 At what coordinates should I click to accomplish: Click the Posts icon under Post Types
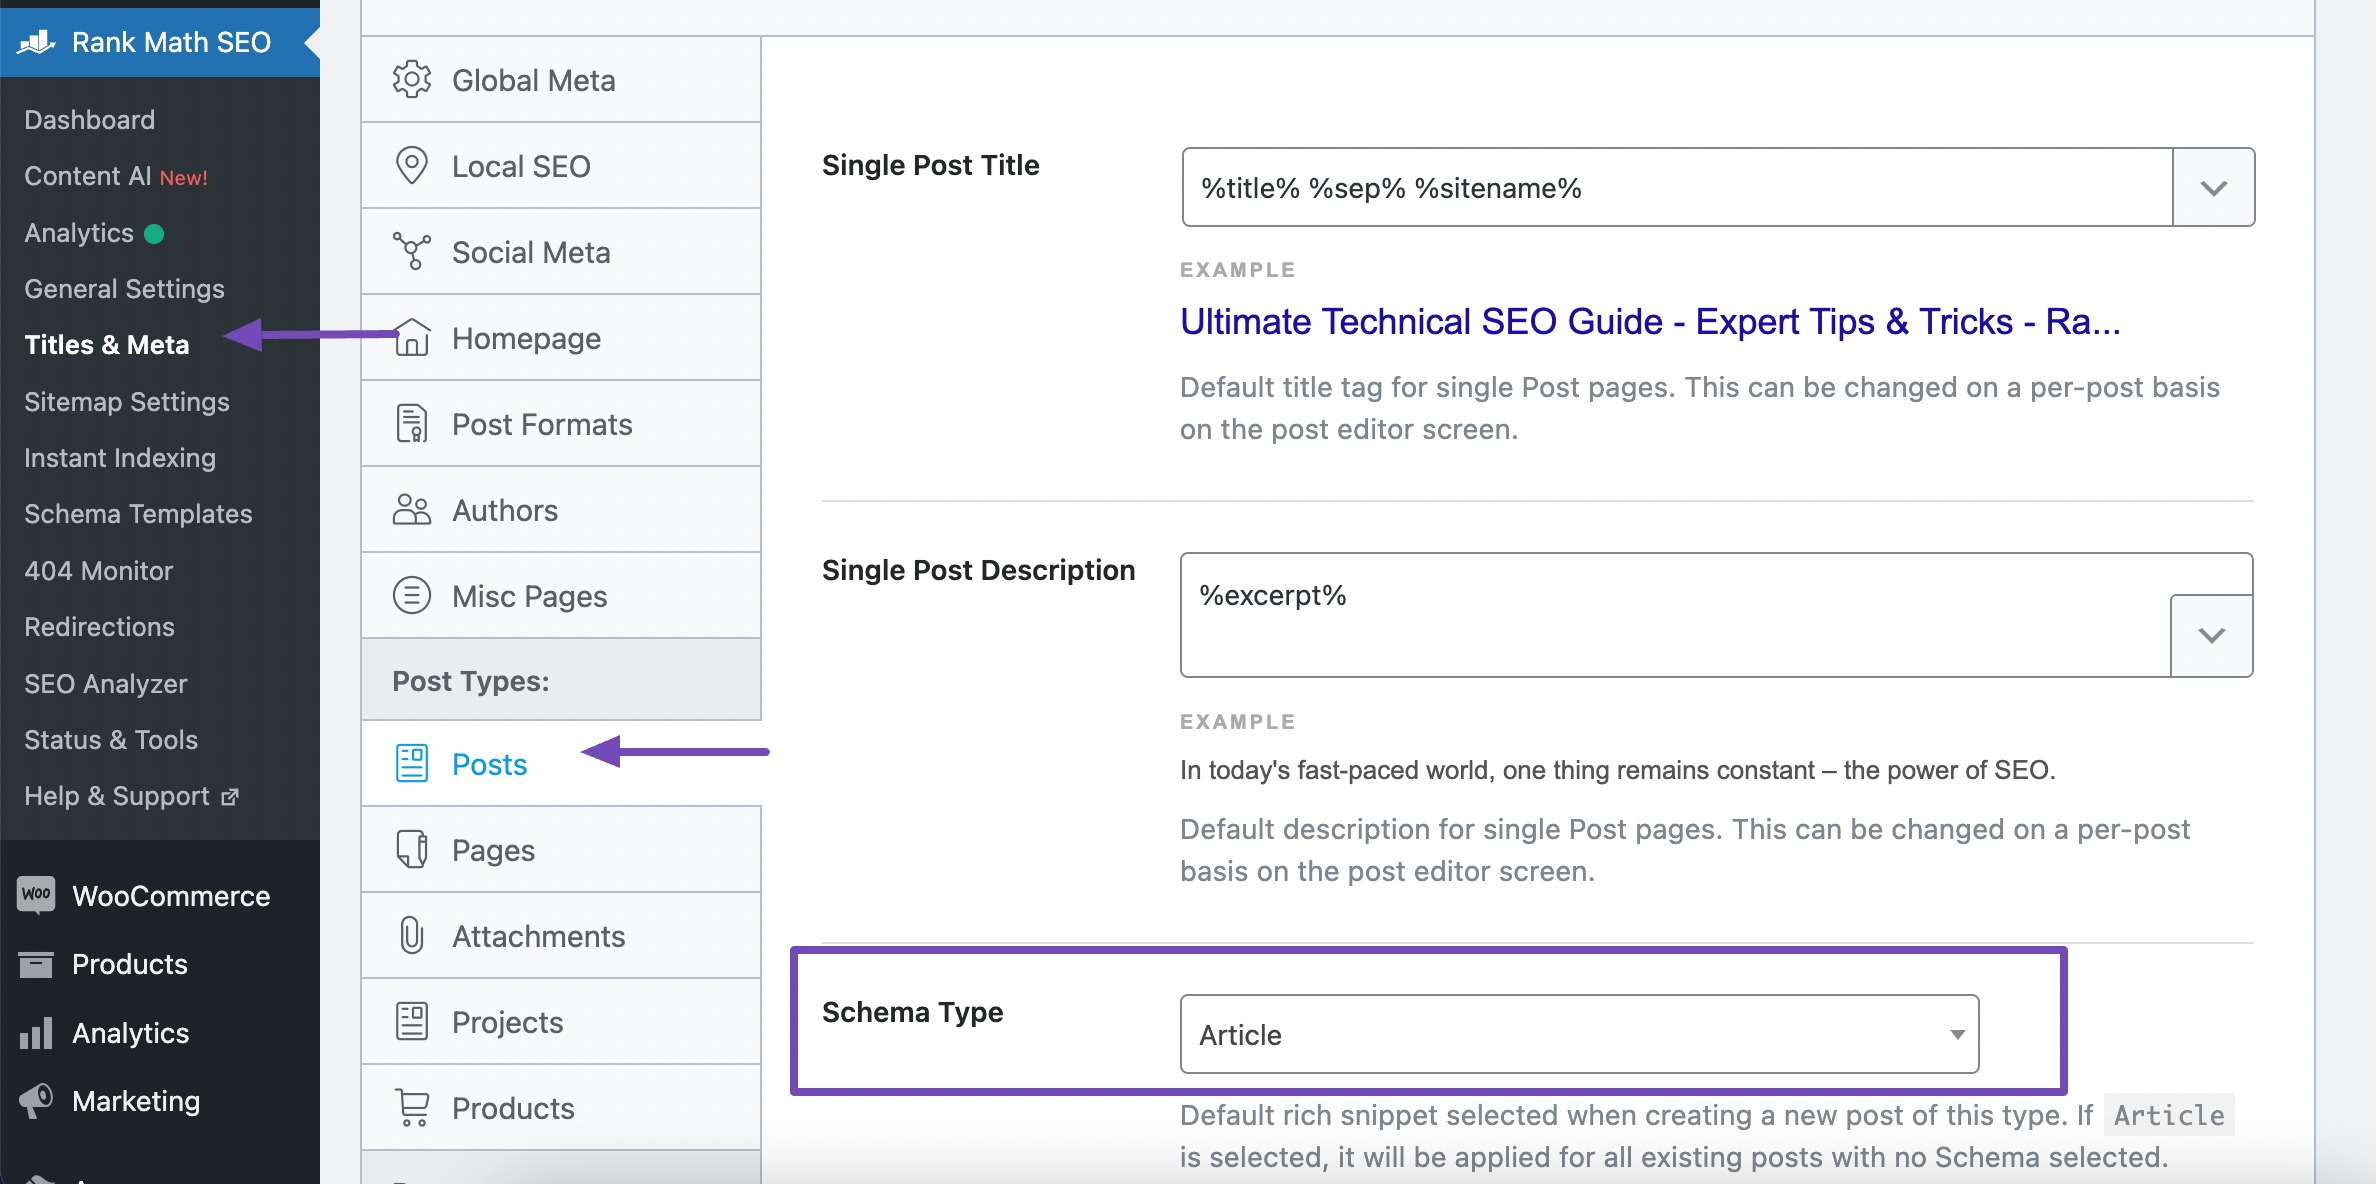coord(409,763)
